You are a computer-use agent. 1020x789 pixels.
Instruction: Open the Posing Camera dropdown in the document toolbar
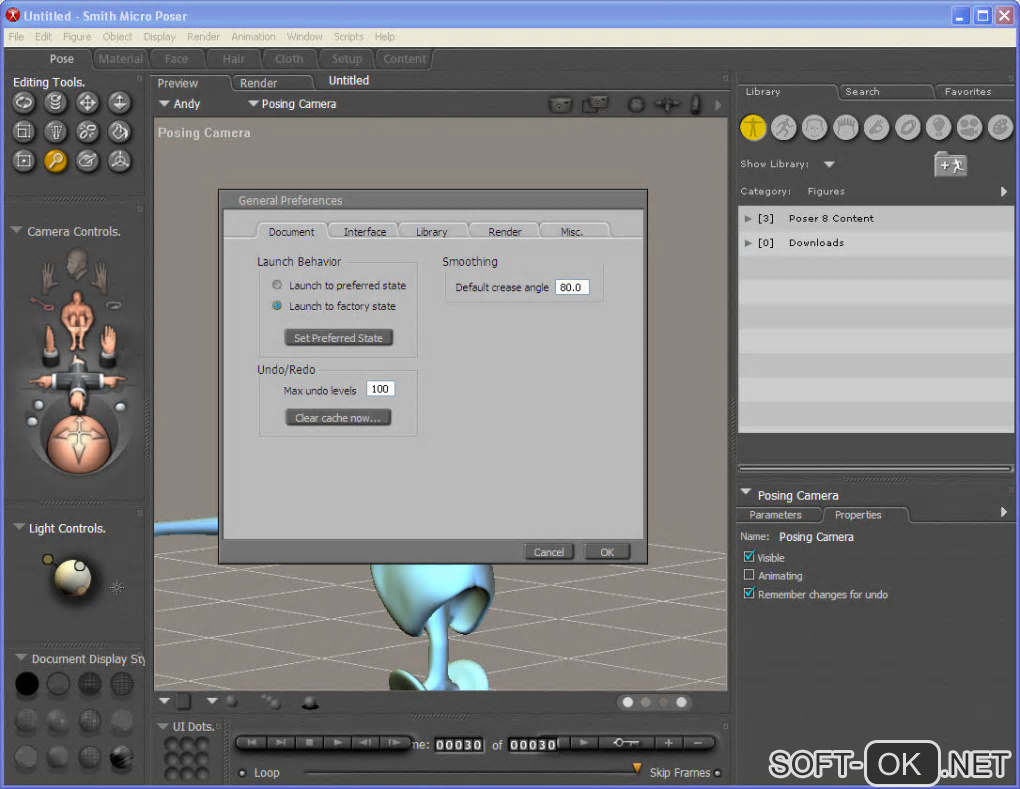292,103
